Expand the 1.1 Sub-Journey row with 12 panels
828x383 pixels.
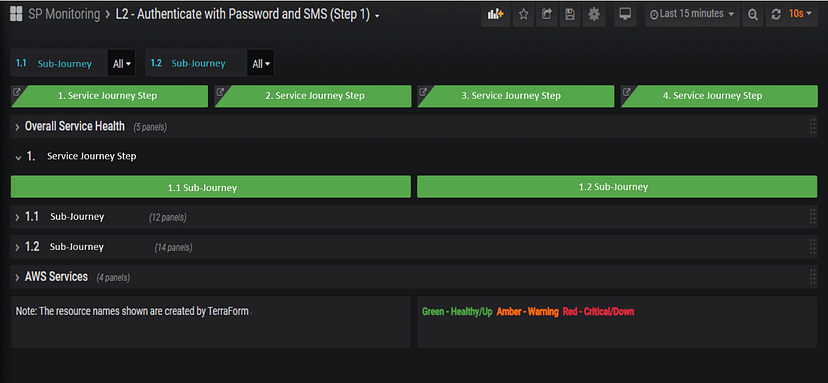click(17, 217)
